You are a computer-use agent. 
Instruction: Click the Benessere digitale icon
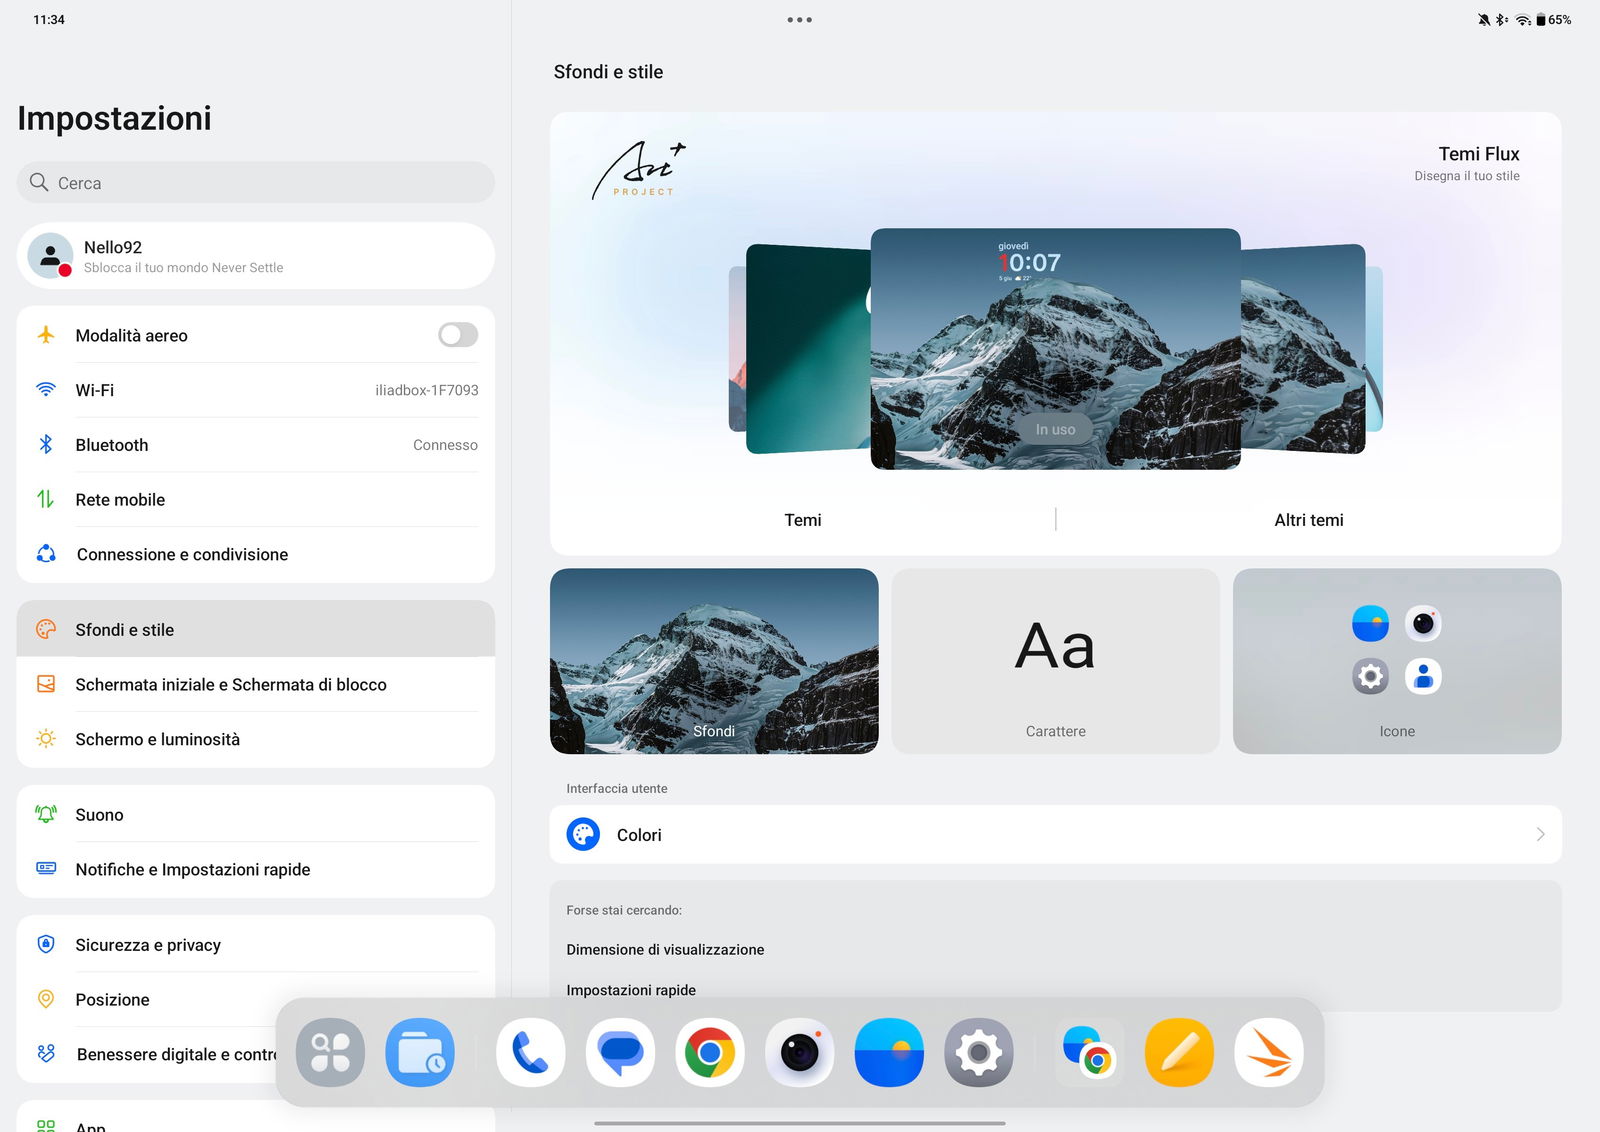46,1053
